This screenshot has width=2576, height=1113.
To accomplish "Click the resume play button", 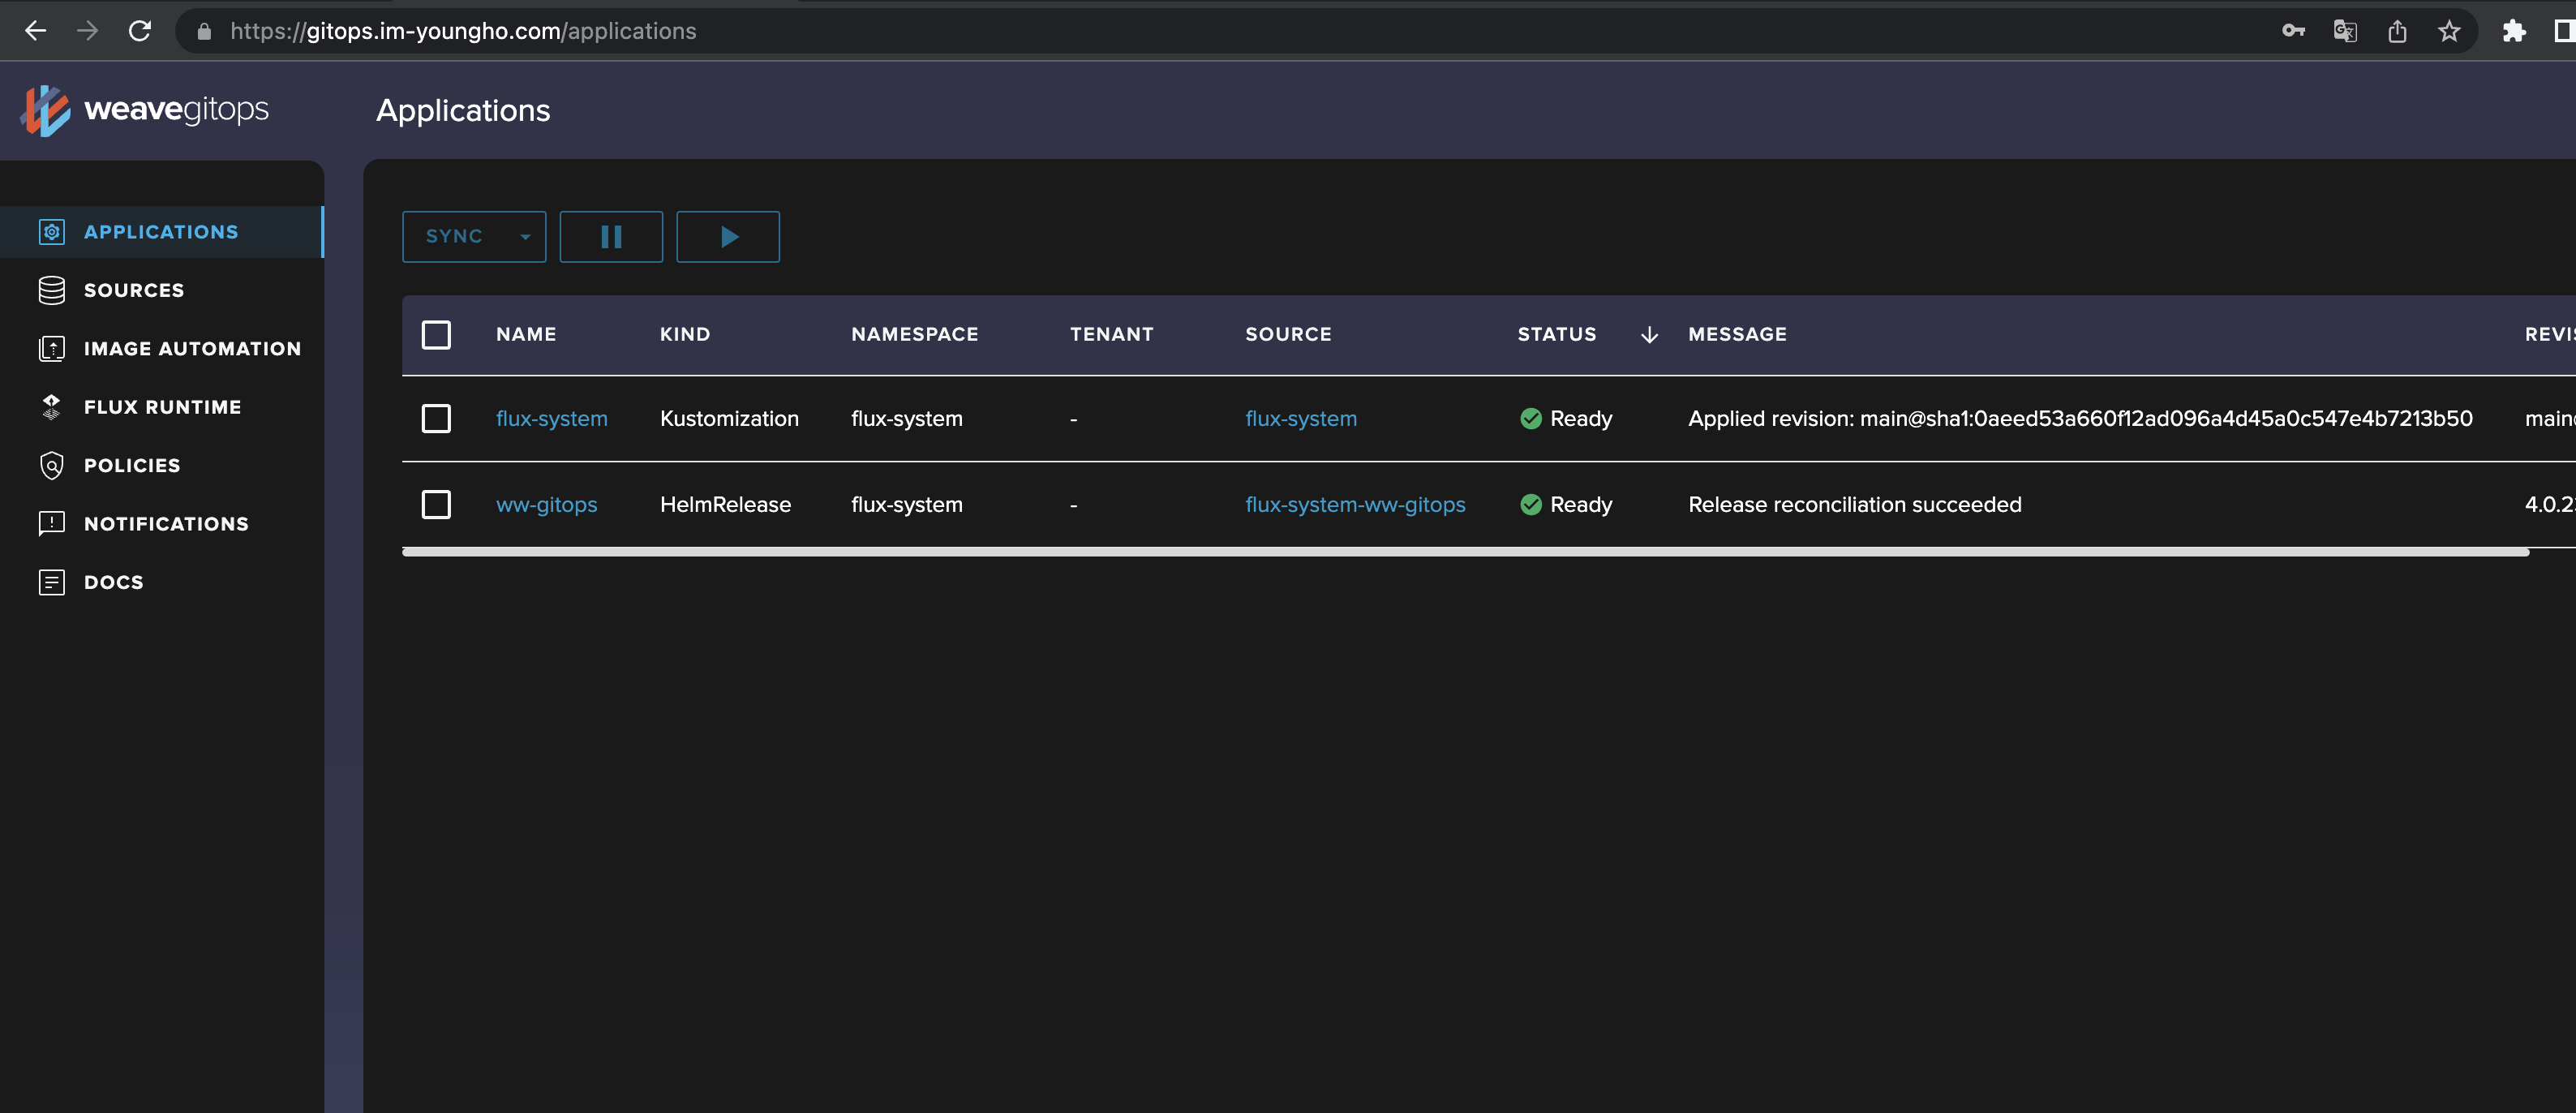I will [x=728, y=237].
